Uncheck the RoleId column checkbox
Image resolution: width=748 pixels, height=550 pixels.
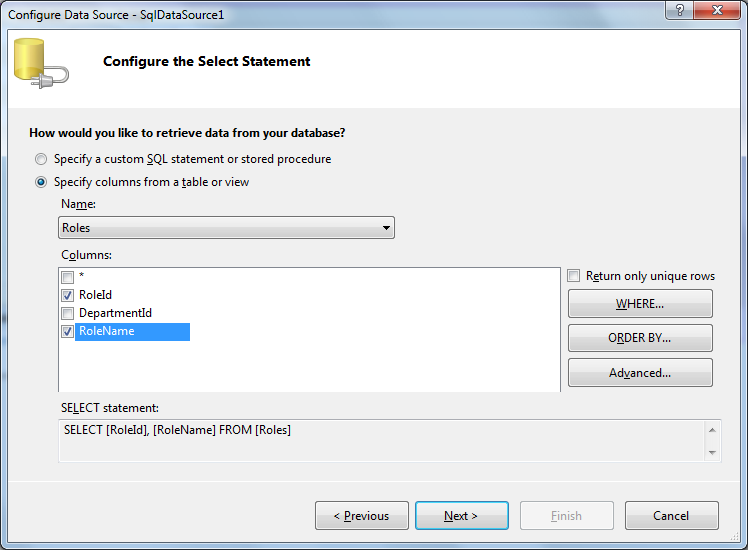[68, 295]
